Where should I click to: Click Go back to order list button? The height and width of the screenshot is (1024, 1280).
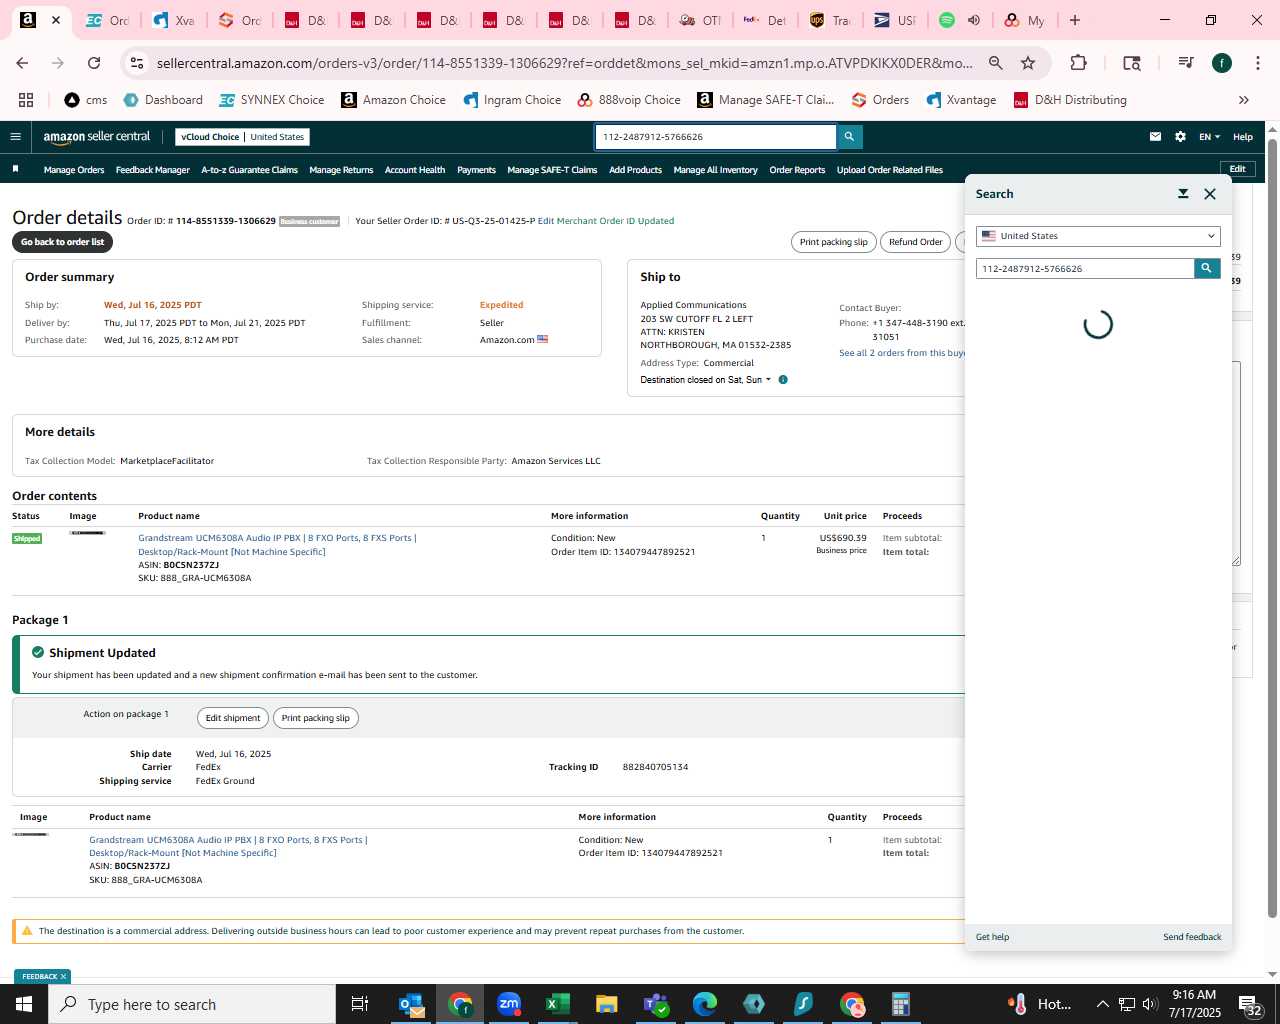[x=62, y=242]
